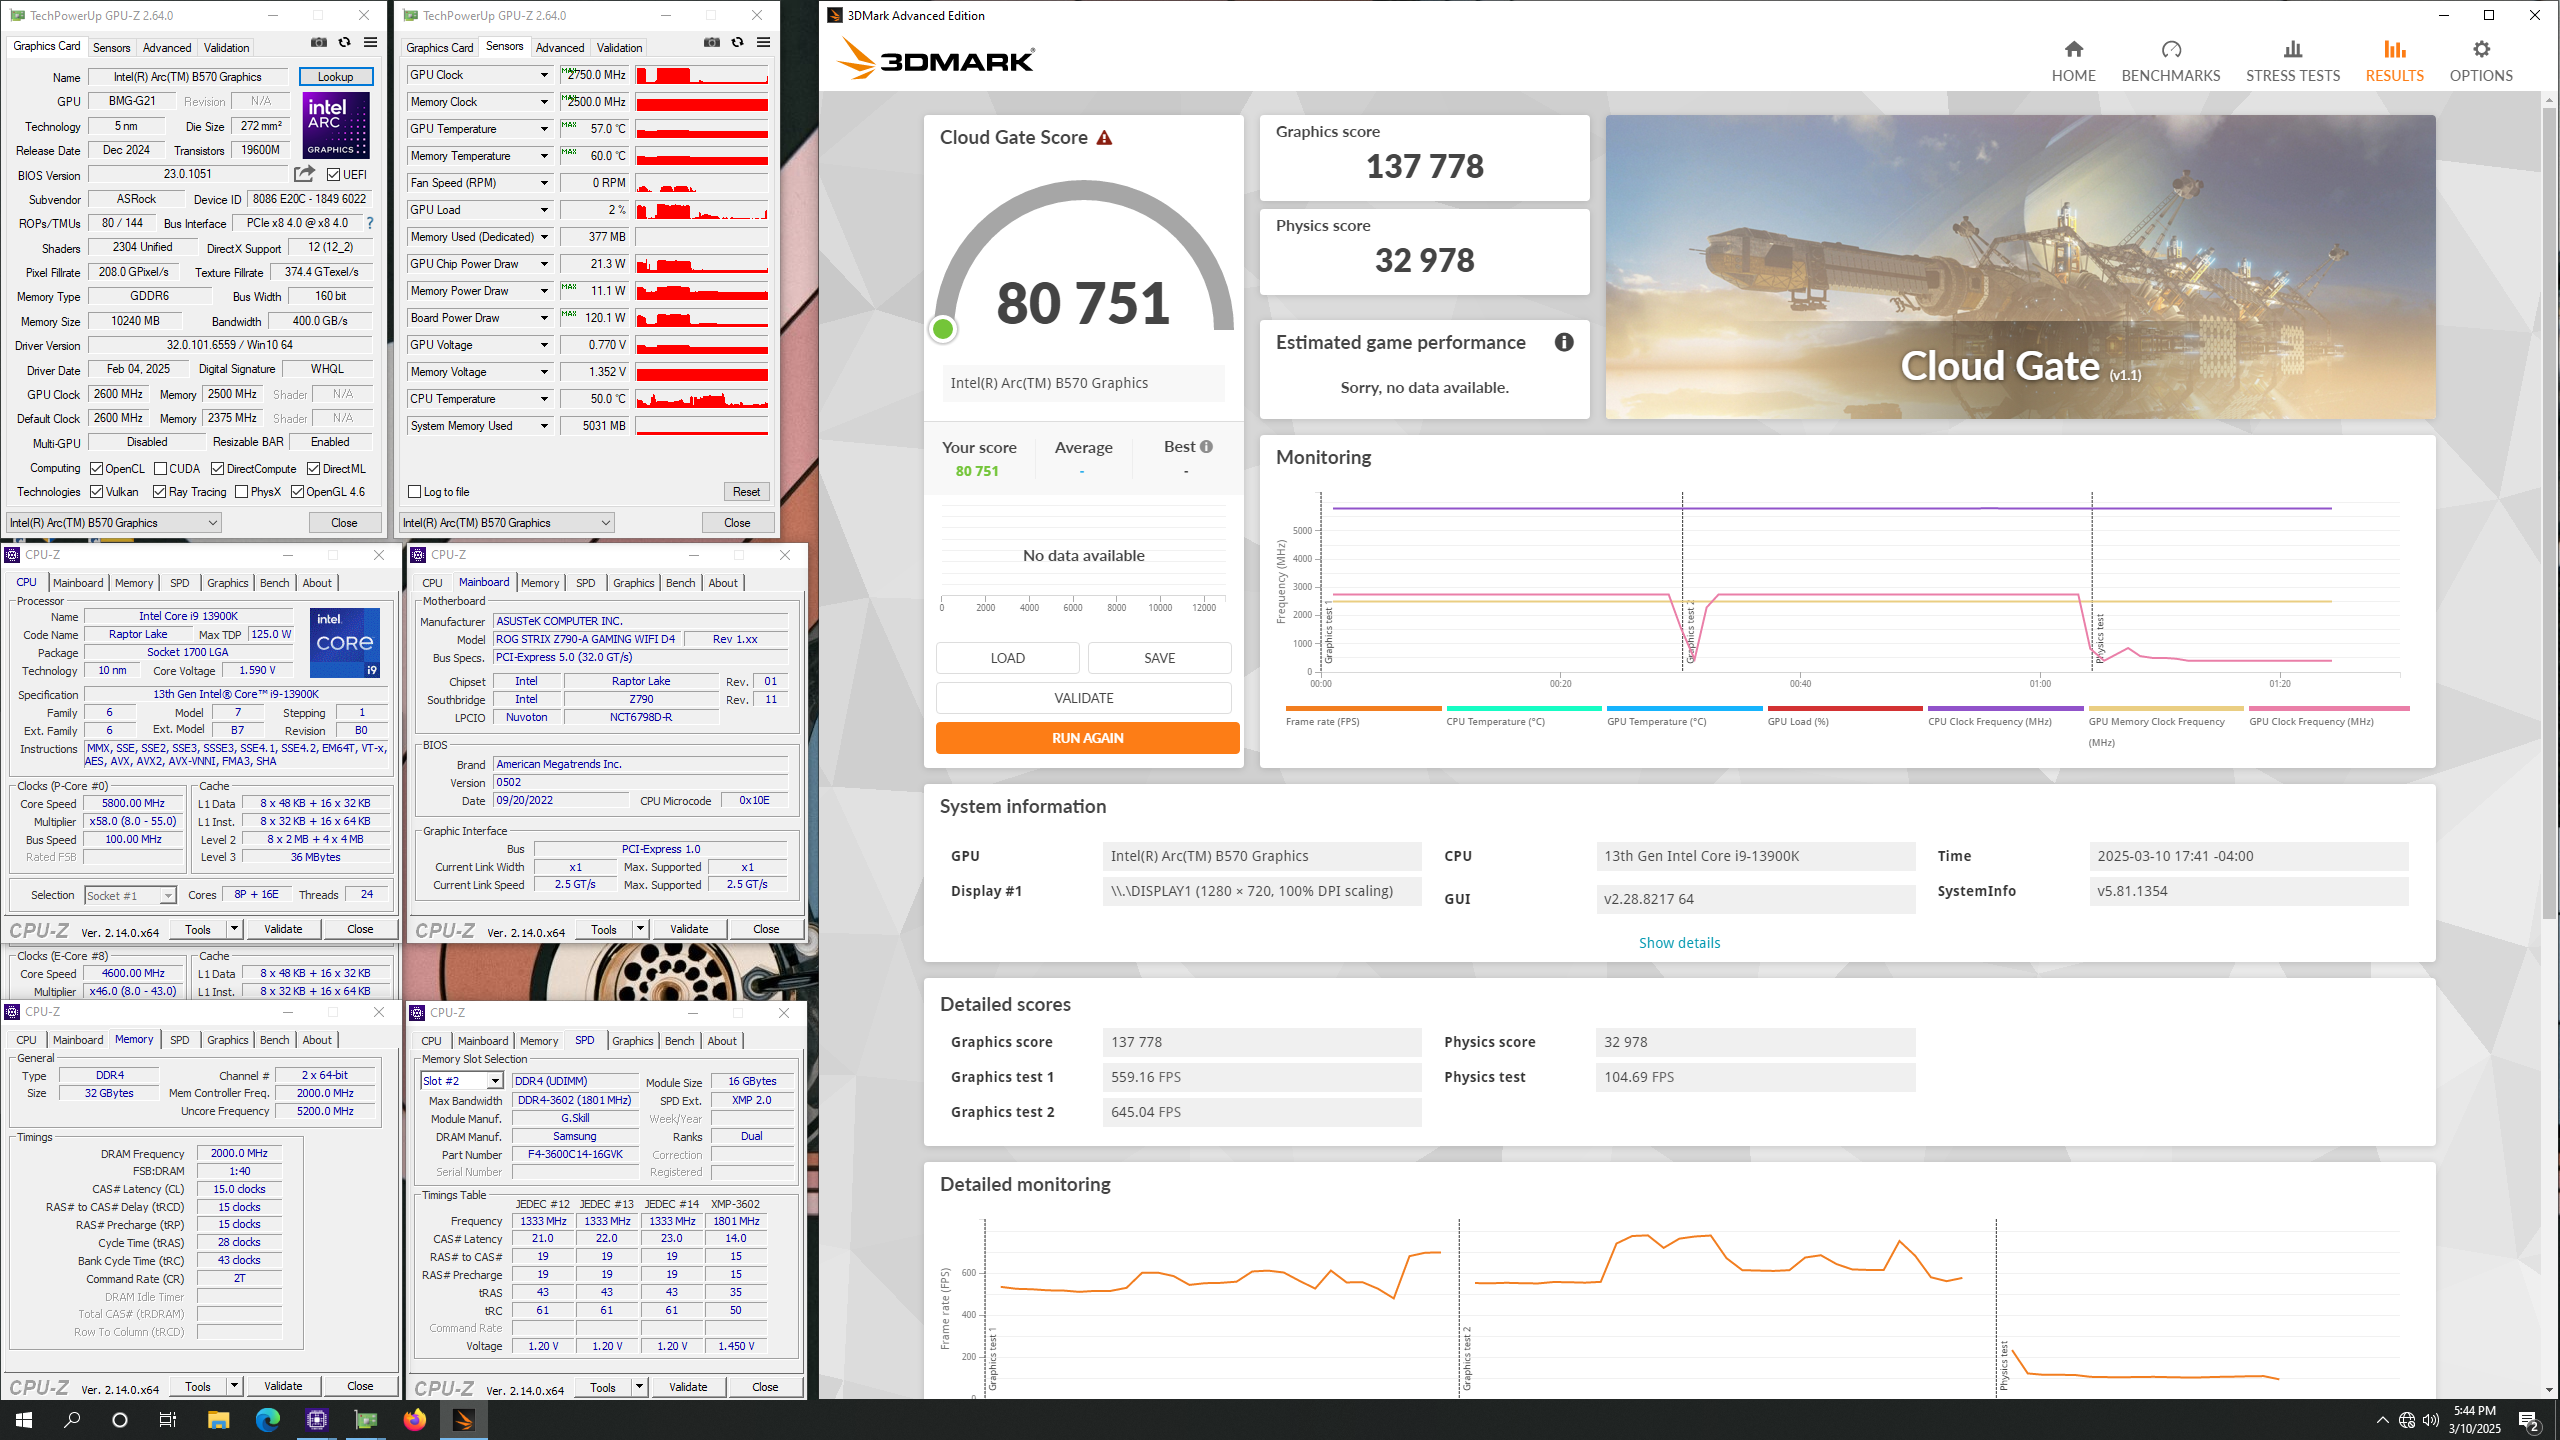Toggle the Ray Tracing checkbox
2560x1440 pixels.
[x=159, y=491]
